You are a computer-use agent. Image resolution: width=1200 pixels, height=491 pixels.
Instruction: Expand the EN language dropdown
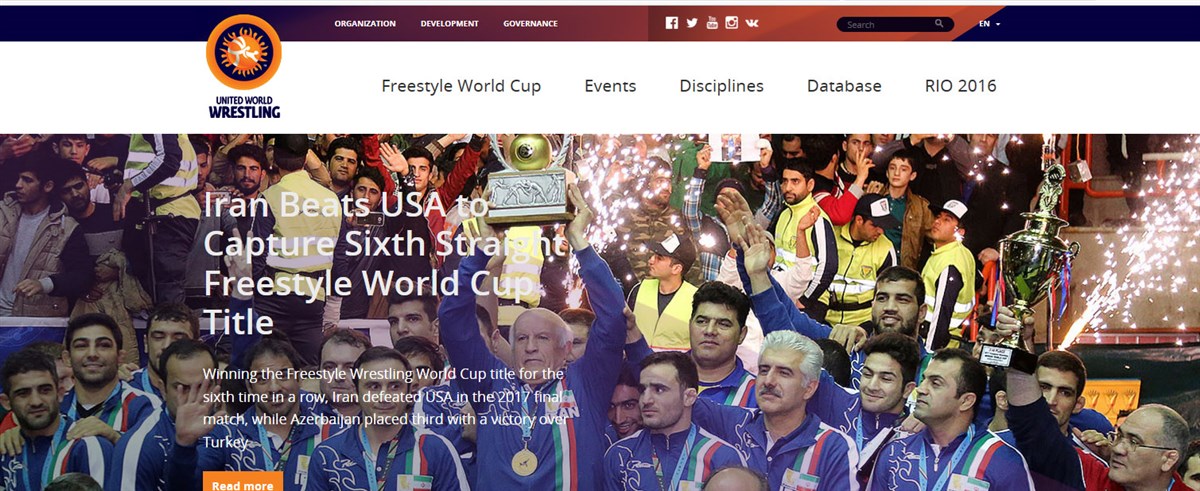tap(990, 24)
